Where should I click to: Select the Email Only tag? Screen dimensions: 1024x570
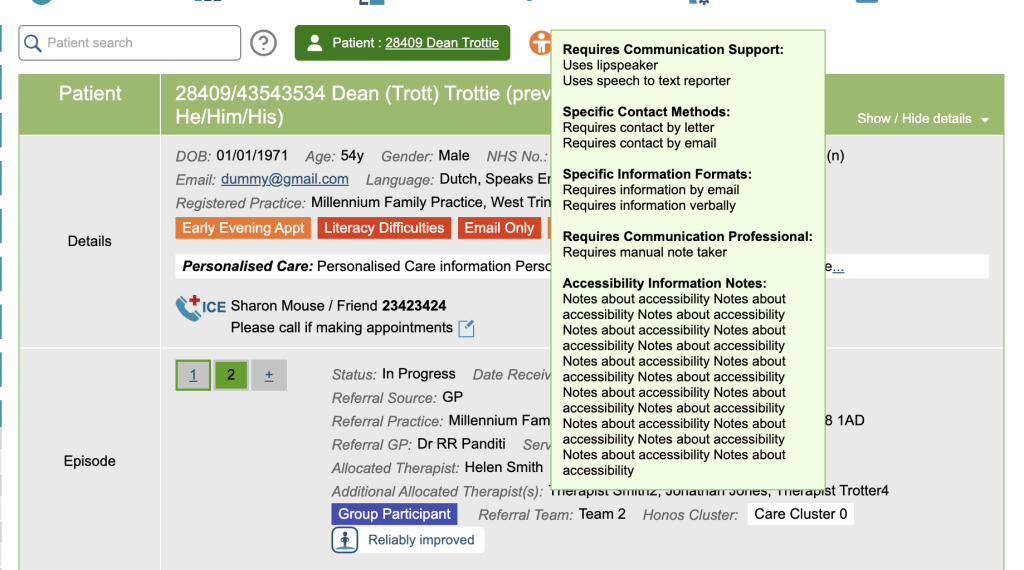tap(498, 228)
